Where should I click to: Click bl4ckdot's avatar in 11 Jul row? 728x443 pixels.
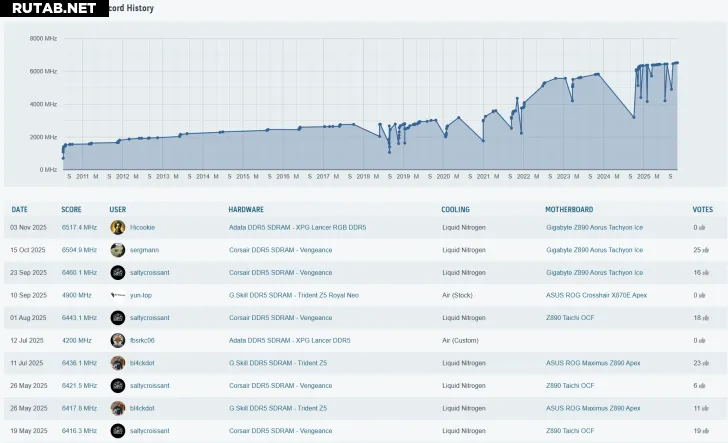118,363
